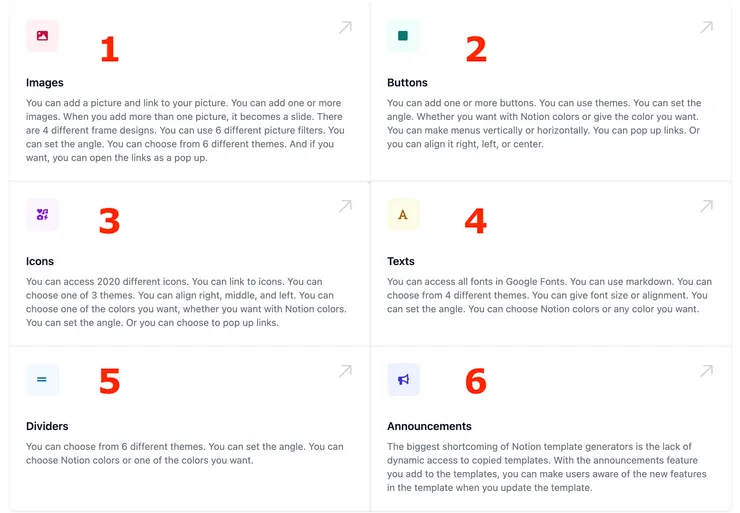Image resolution: width=740 pixels, height=513 pixels.
Task: Open Announcements card via its corner arrow
Action: tap(706, 371)
